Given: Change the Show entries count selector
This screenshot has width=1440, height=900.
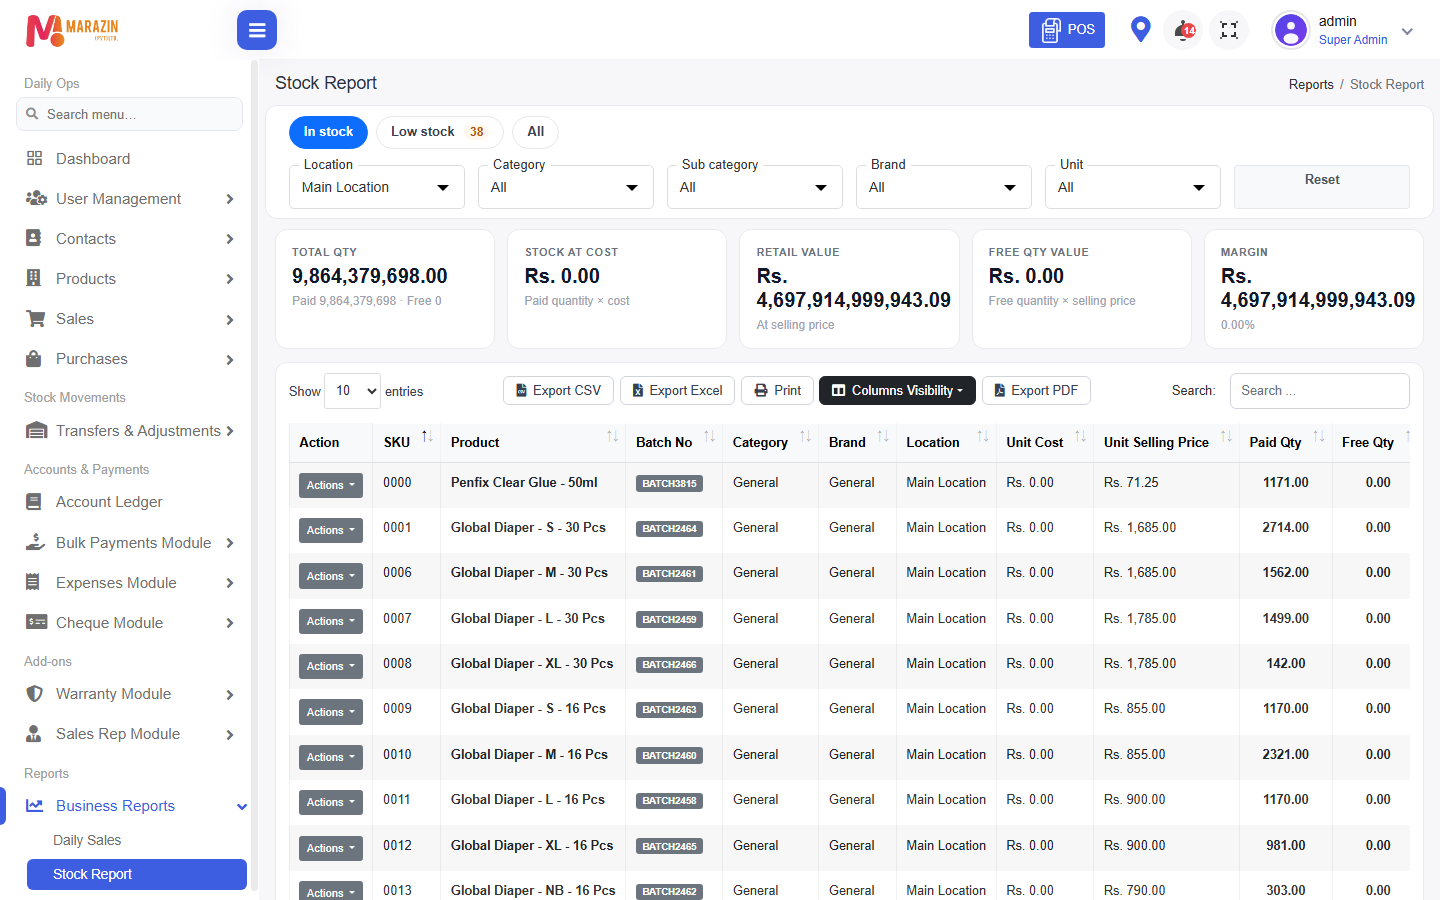Looking at the screenshot, I should tap(352, 391).
